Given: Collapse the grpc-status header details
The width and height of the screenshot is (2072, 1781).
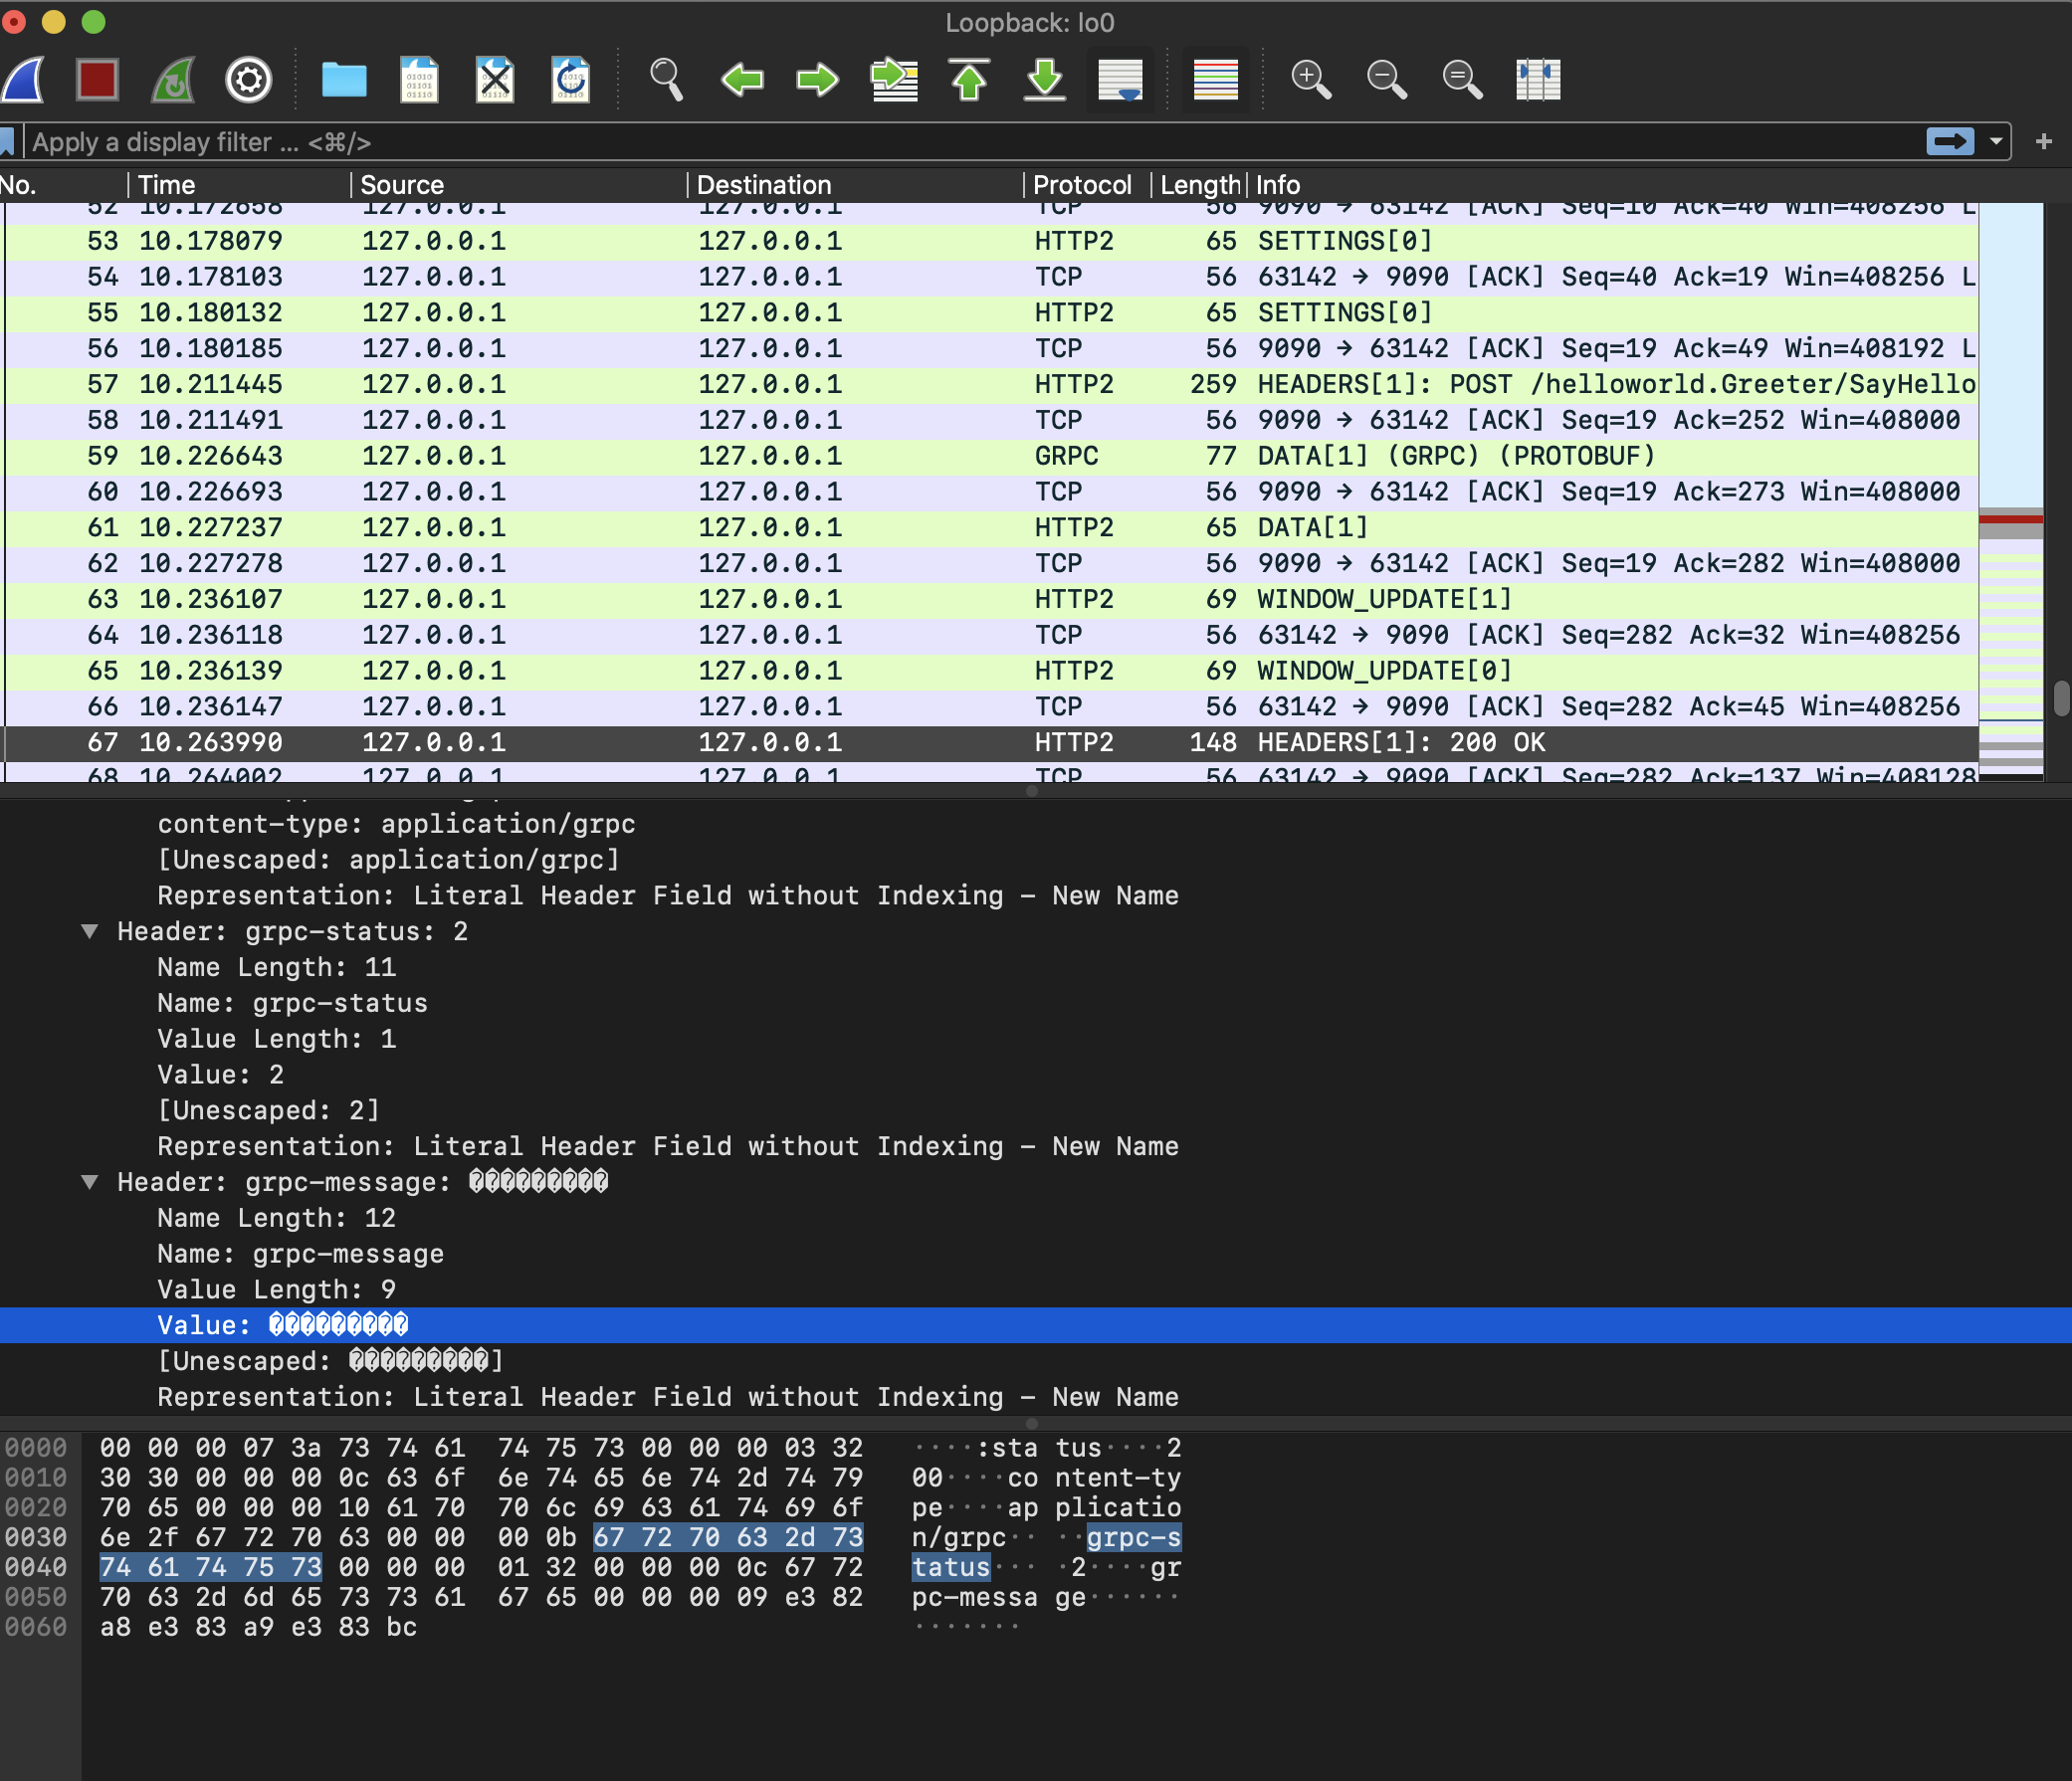Looking at the screenshot, I should 91,931.
